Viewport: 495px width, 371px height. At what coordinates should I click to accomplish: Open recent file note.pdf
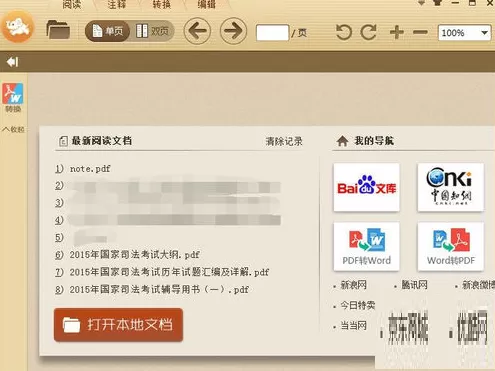(x=90, y=169)
